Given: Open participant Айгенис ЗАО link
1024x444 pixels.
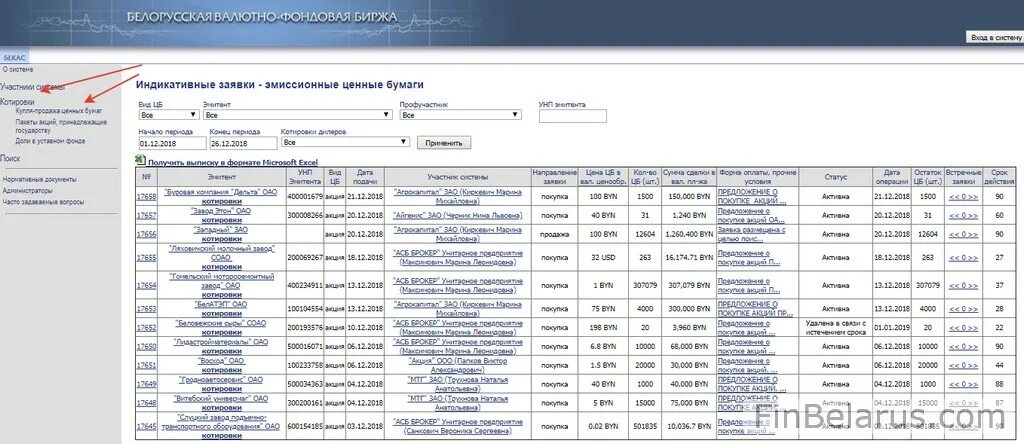Looking at the screenshot, I should pyautogui.click(x=457, y=215).
